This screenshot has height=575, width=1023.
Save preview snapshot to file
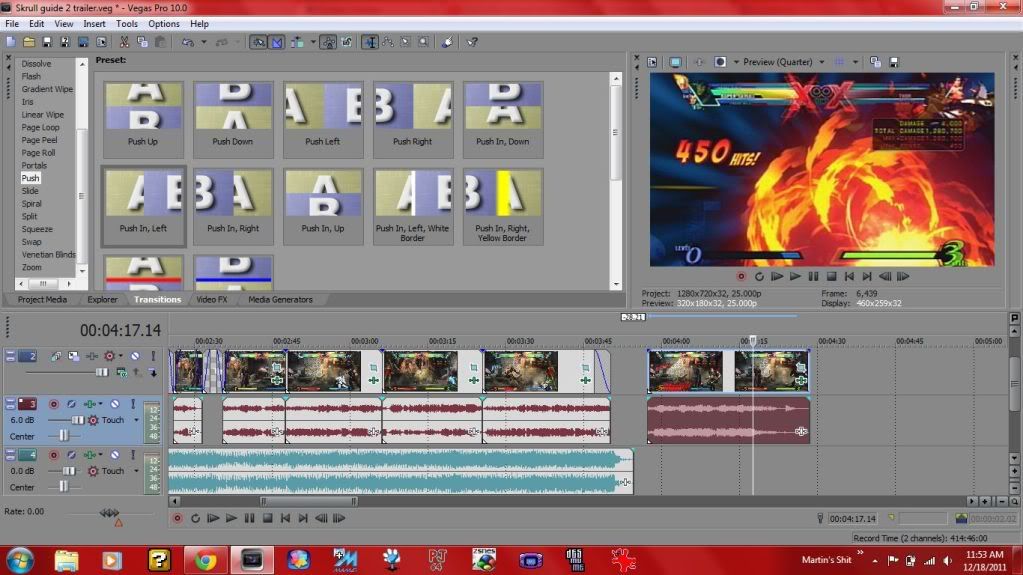(894, 62)
